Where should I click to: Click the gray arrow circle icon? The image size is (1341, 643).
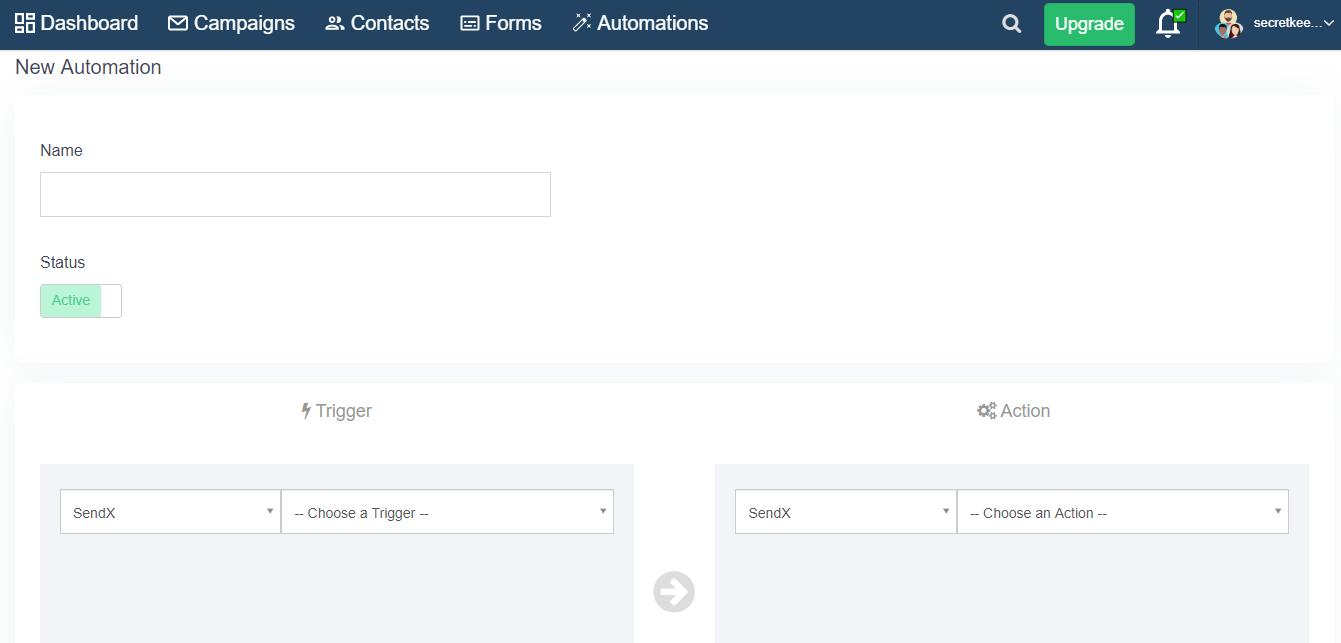[674, 591]
